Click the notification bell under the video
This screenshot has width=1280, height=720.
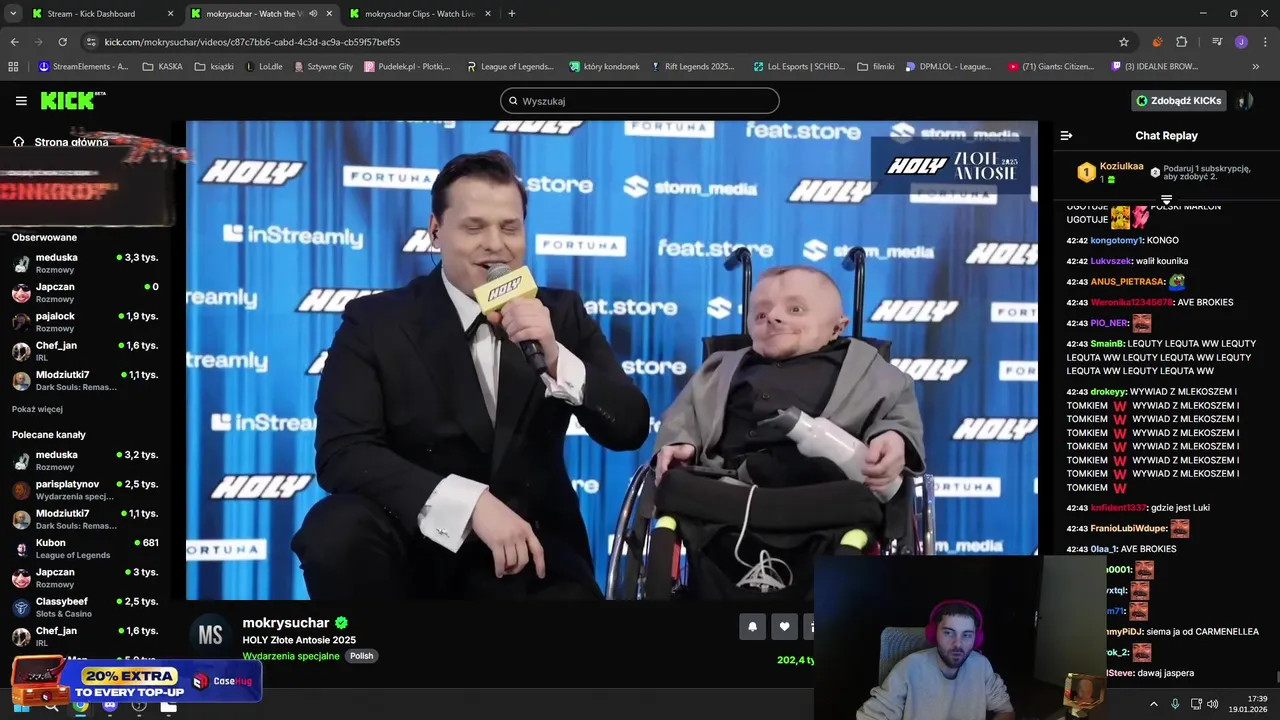coord(752,626)
